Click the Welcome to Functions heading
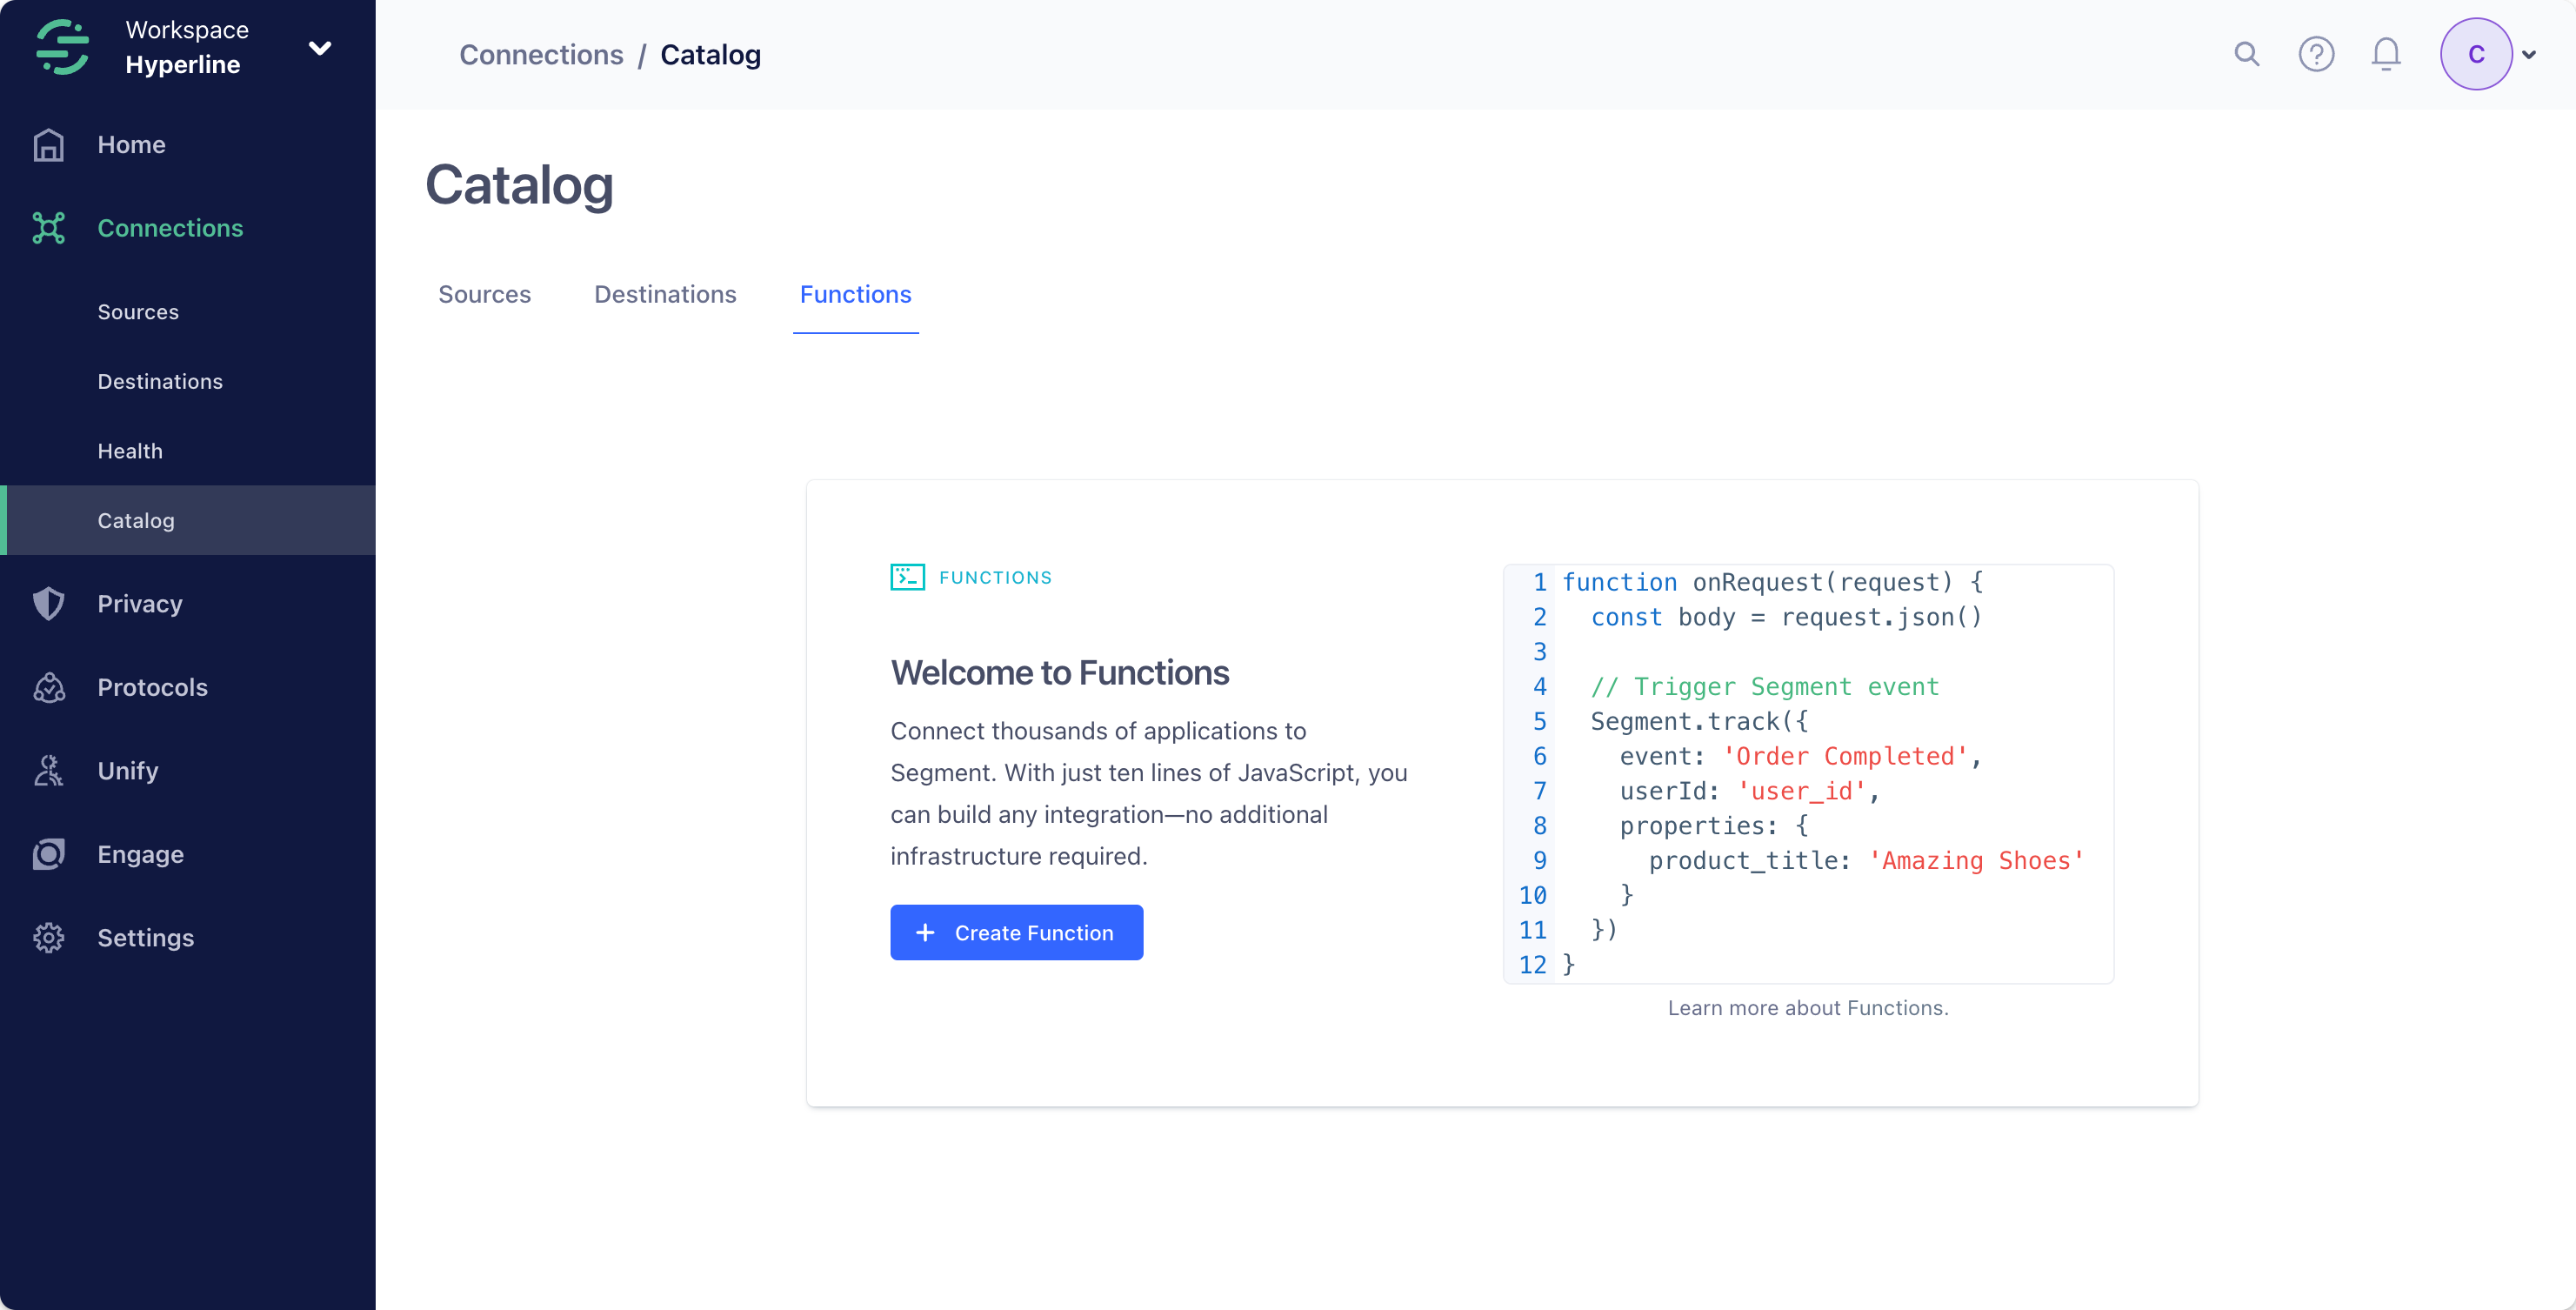Image resolution: width=2576 pixels, height=1310 pixels. pos(1060,673)
